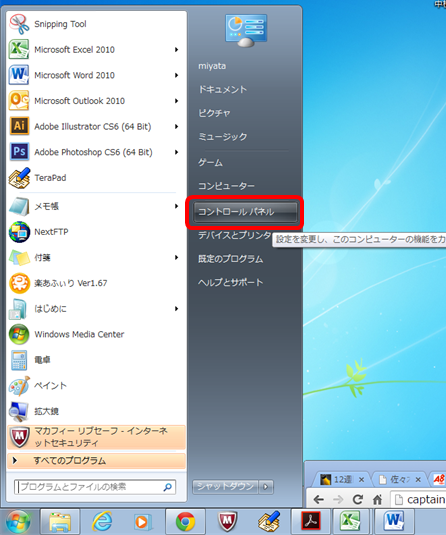
Task: Click the user account picture at top
Action: click(246, 31)
